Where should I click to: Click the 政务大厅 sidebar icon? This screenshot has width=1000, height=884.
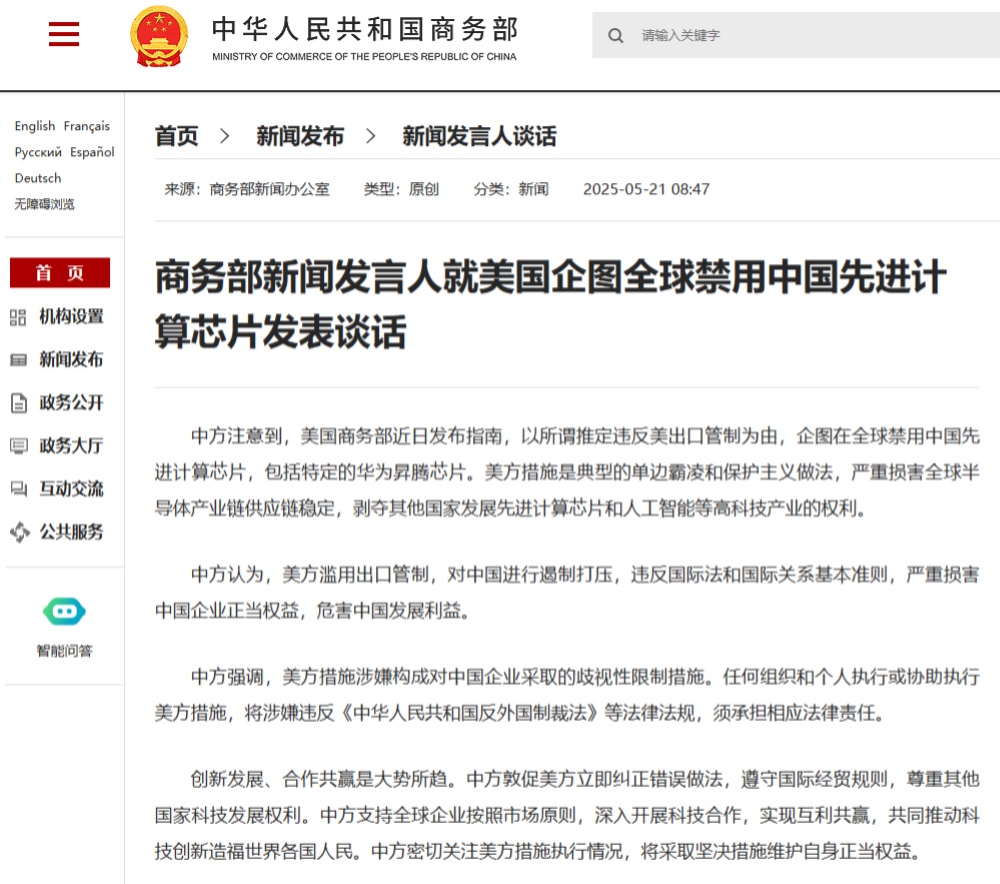click(18, 446)
